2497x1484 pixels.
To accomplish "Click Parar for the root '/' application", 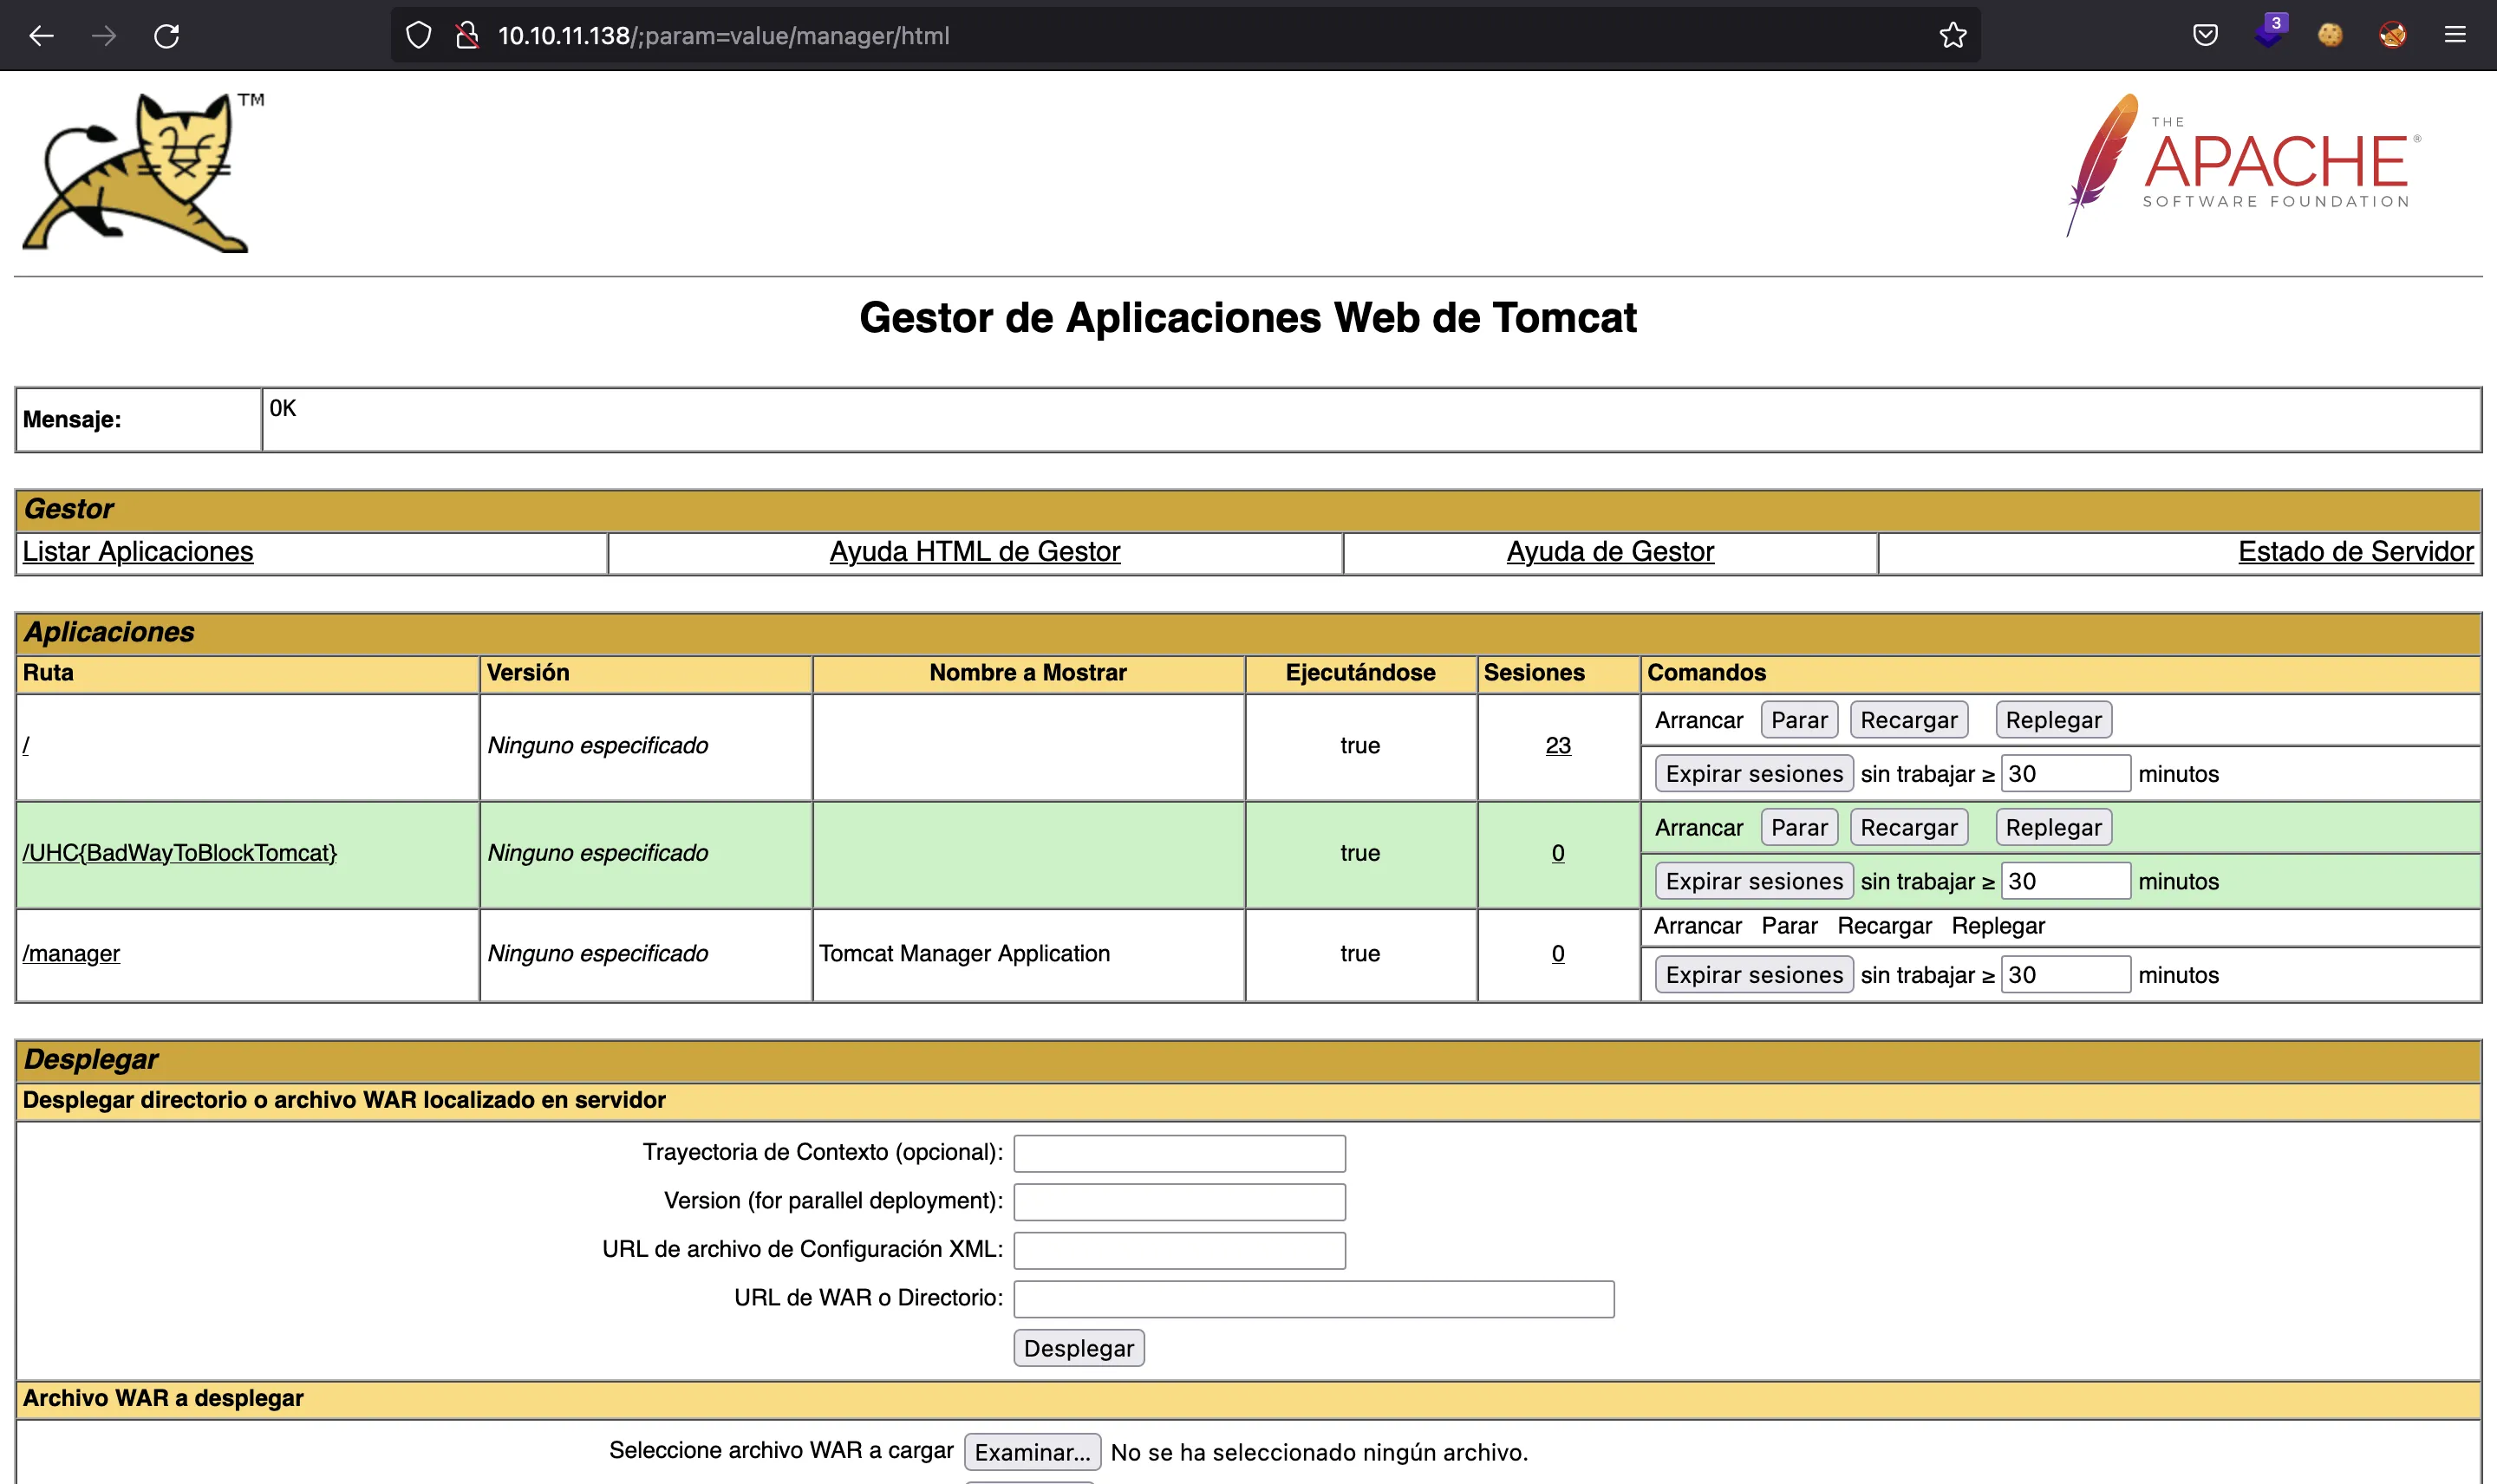I will point(1799,720).
